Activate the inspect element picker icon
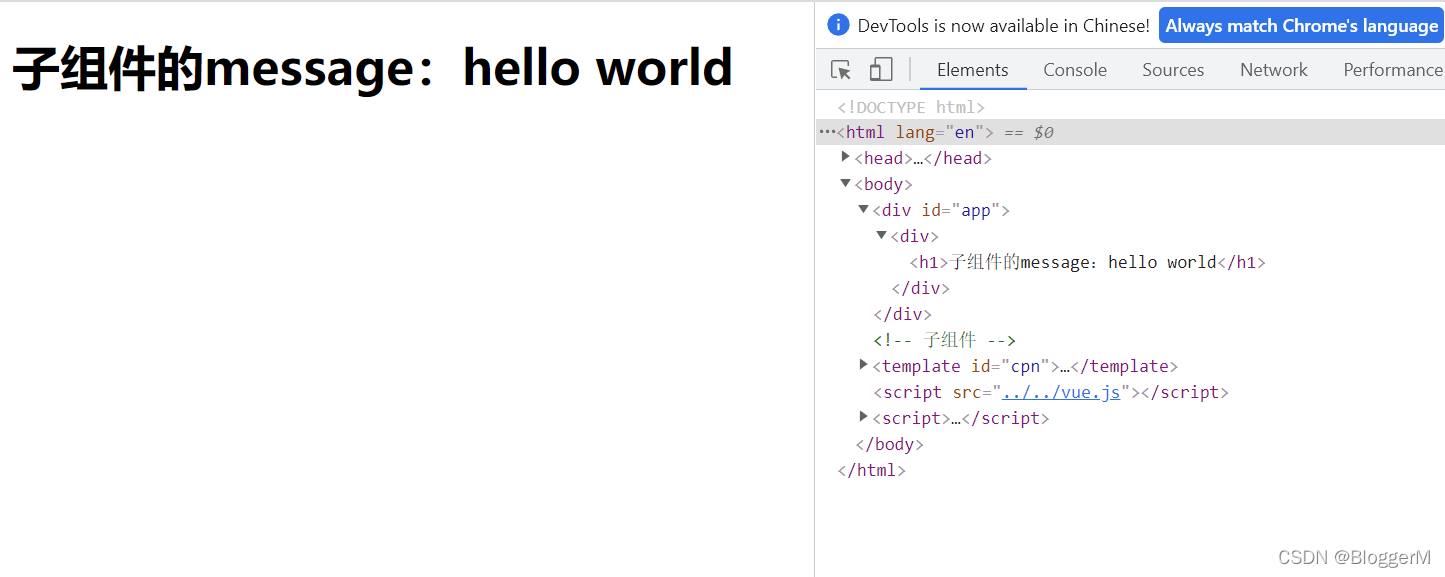Screen dimensions: 1445x577 click(841, 70)
